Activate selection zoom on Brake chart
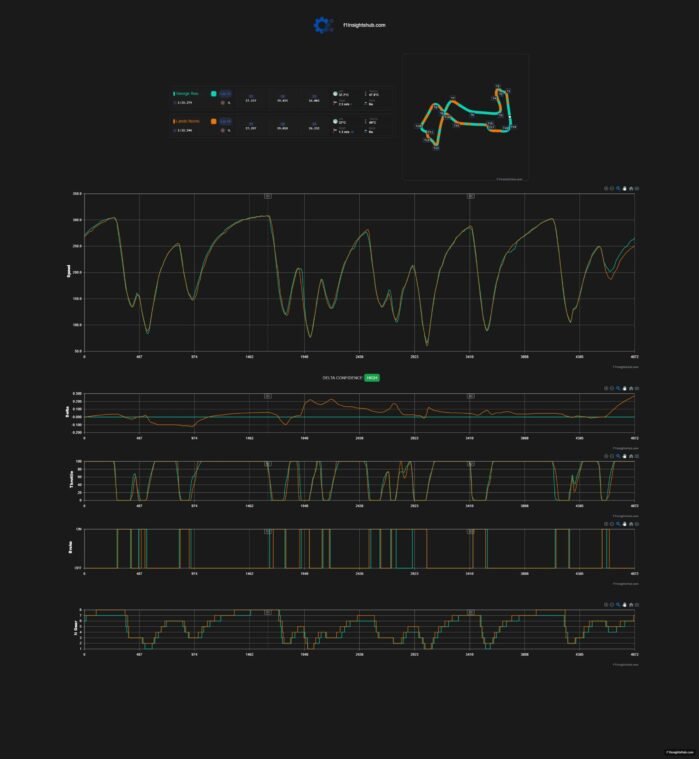 click(618, 524)
